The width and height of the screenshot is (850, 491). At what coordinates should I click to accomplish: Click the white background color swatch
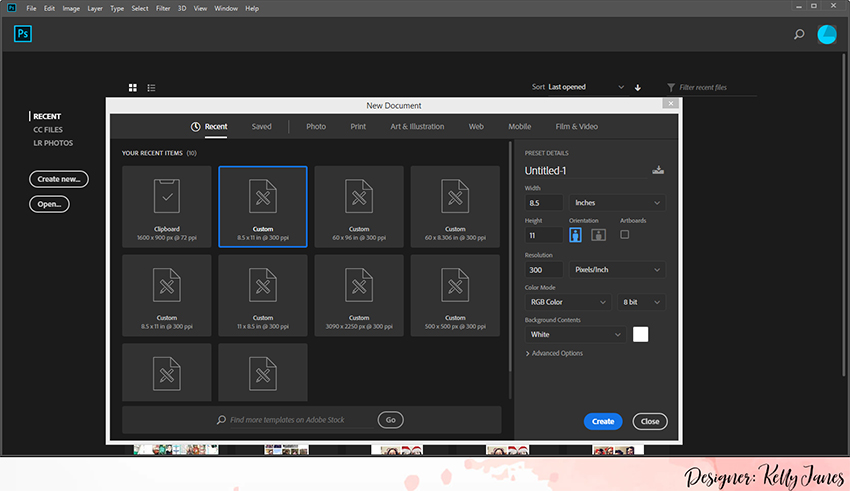pyautogui.click(x=640, y=334)
